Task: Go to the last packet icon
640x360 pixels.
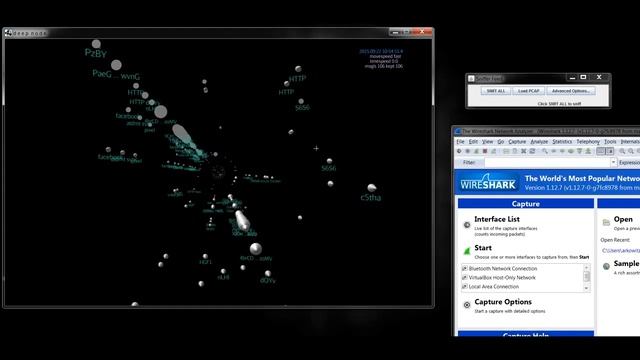Action: 588,151
